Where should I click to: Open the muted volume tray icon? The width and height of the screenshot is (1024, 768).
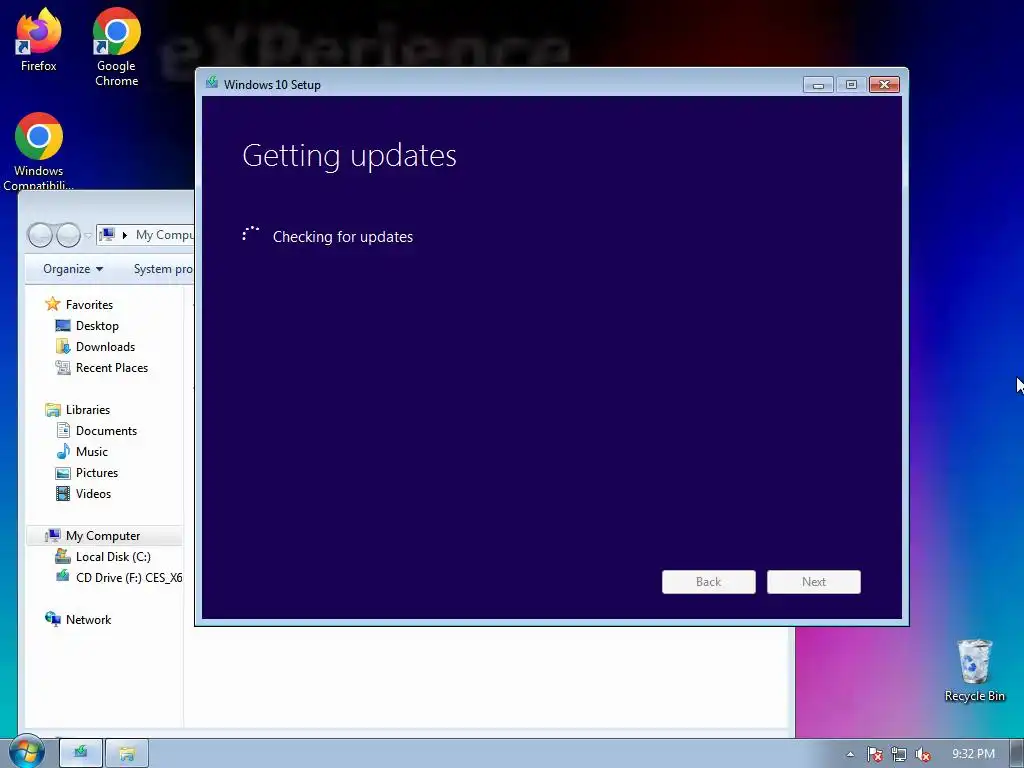pyautogui.click(x=922, y=754)
